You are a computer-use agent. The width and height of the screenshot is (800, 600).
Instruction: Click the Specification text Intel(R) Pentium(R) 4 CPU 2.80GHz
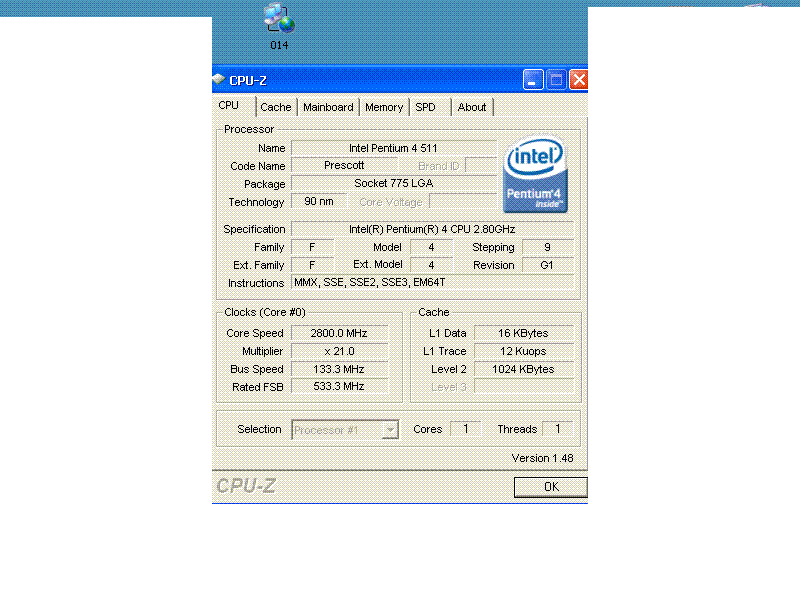(432, 229)
